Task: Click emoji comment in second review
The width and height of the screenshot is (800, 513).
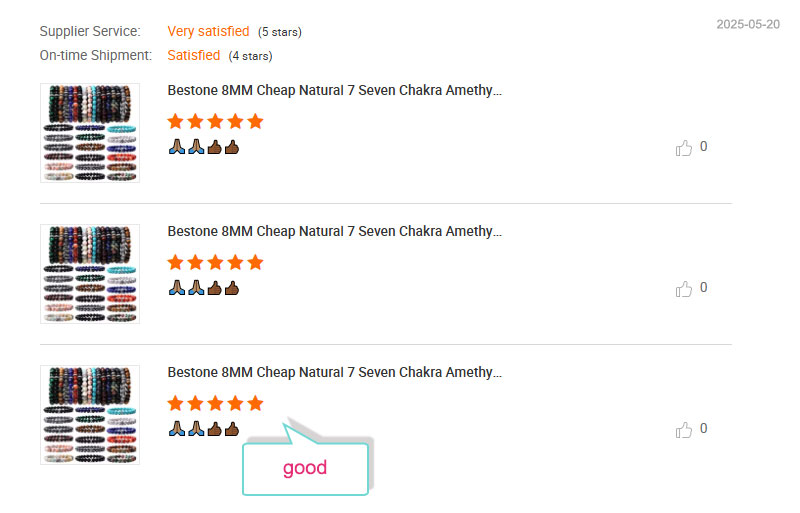Action: point(204,288)
